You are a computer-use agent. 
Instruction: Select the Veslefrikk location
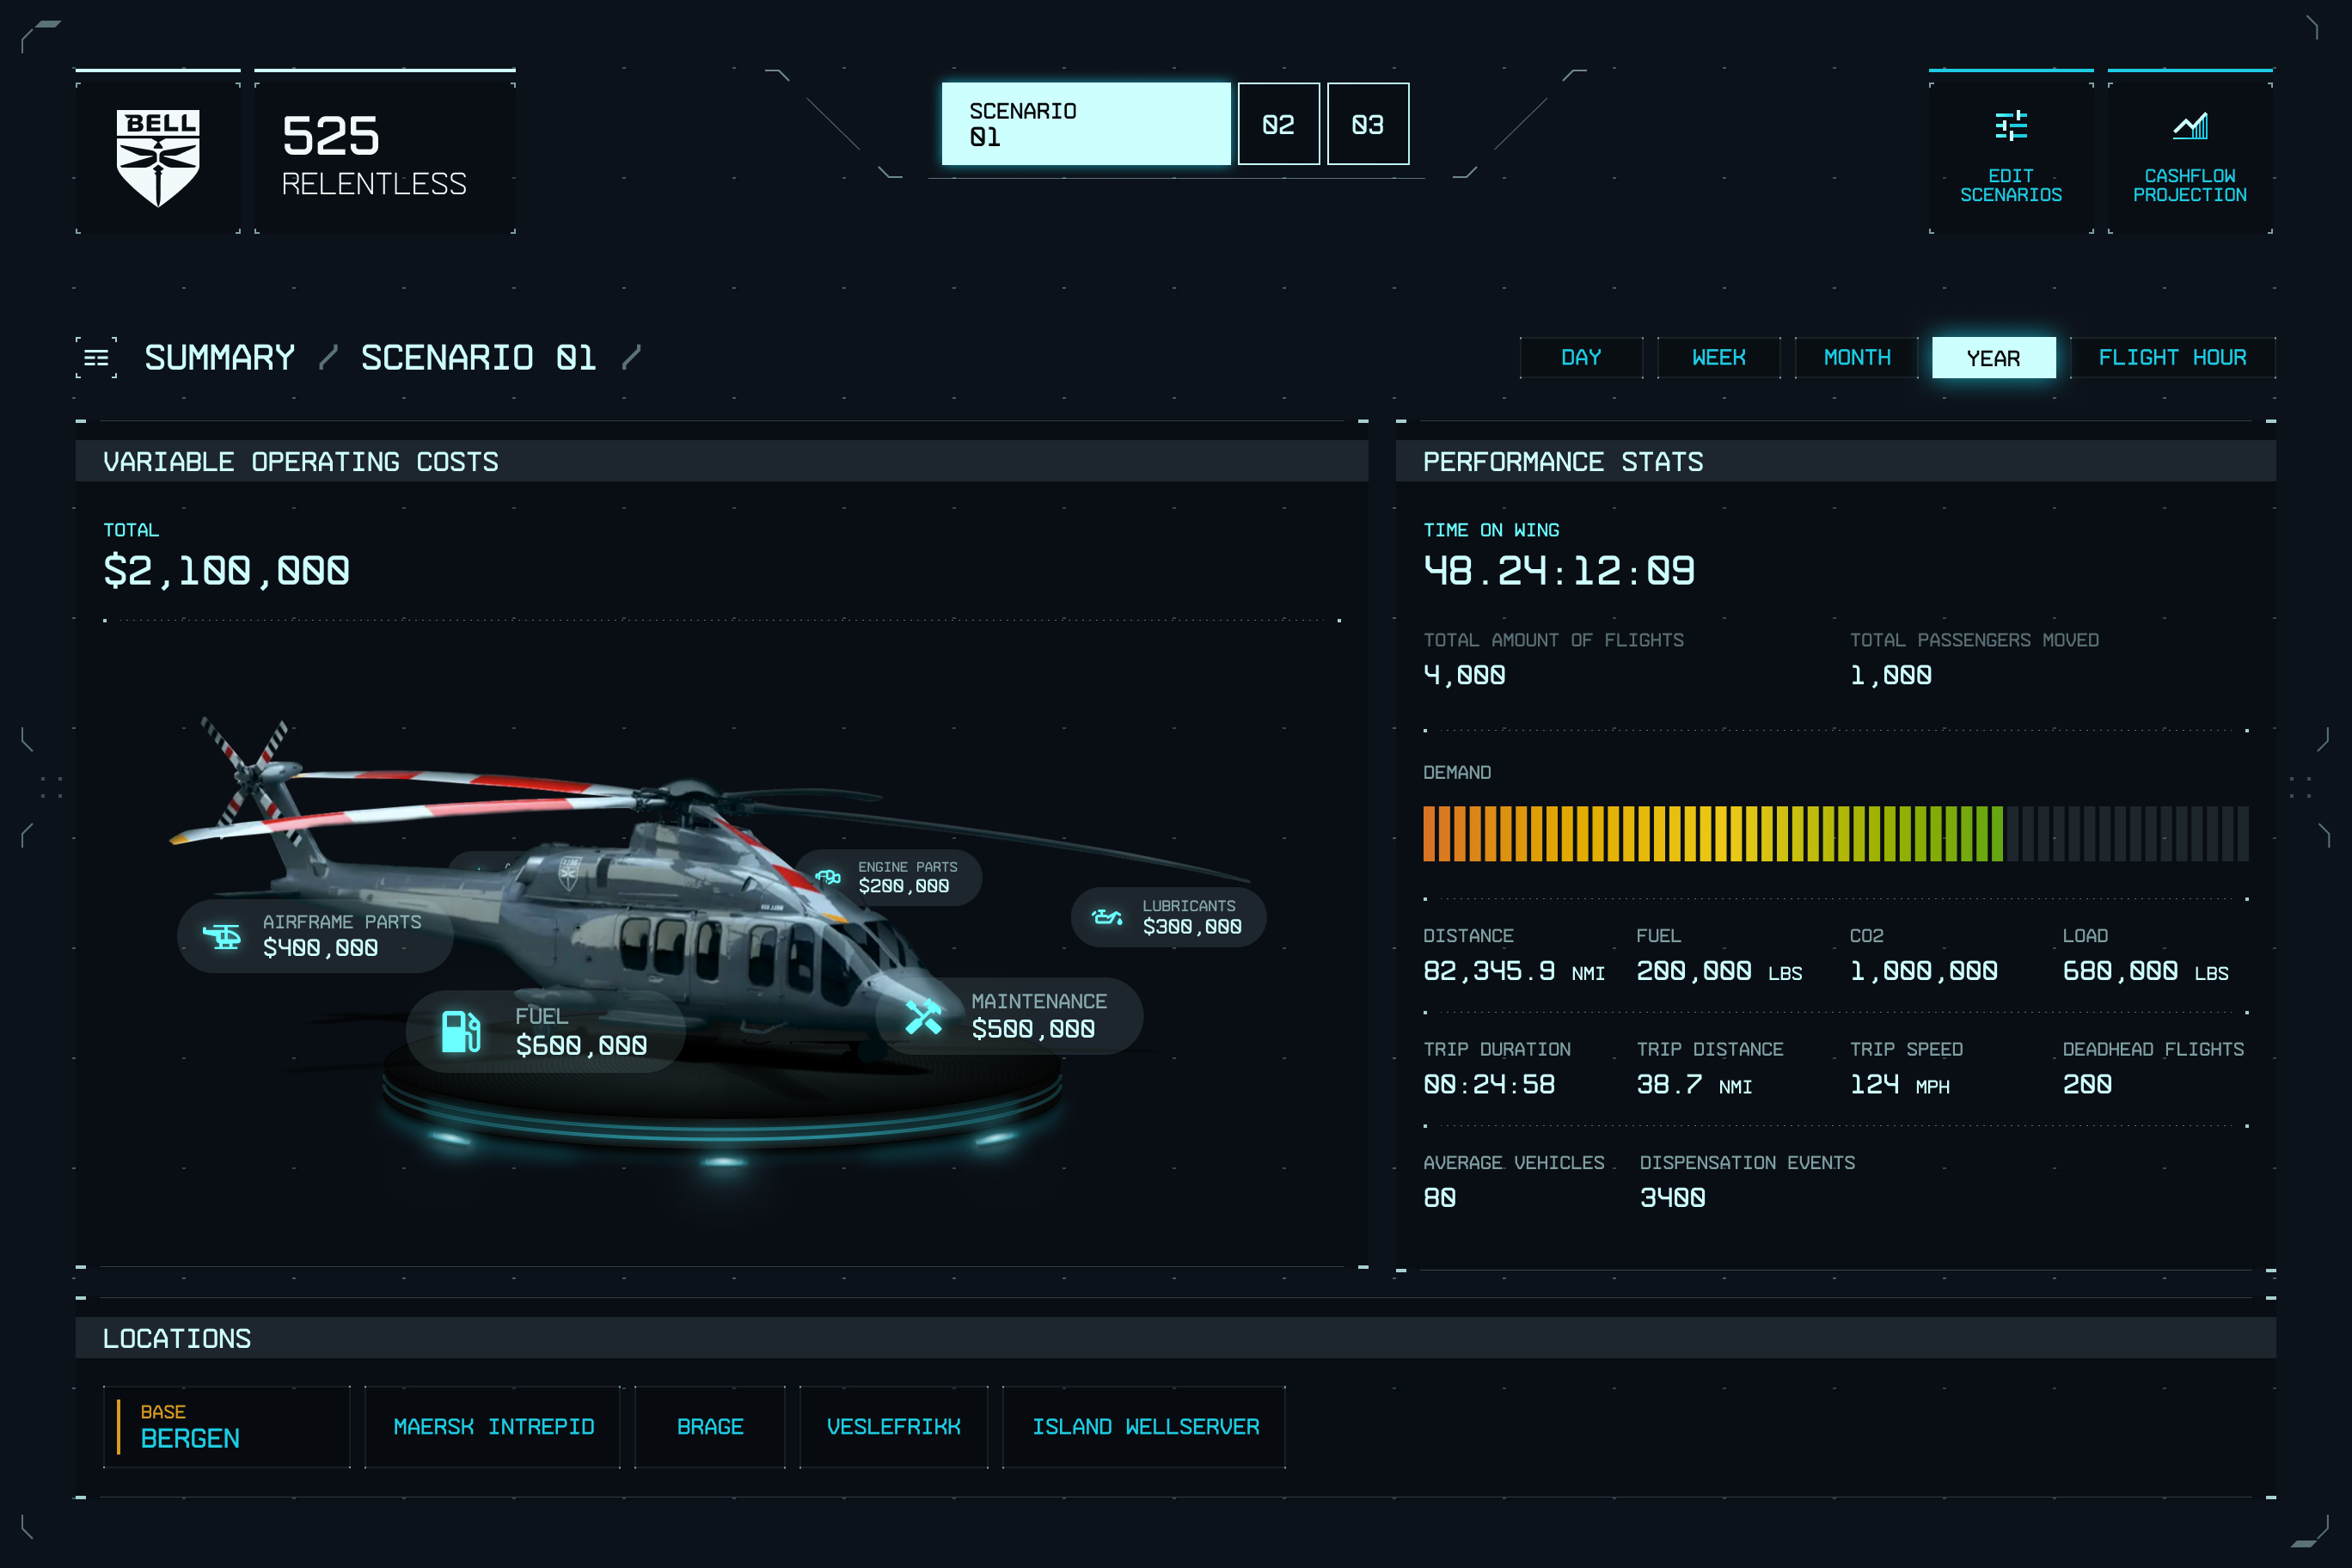tap(893, 1427)
